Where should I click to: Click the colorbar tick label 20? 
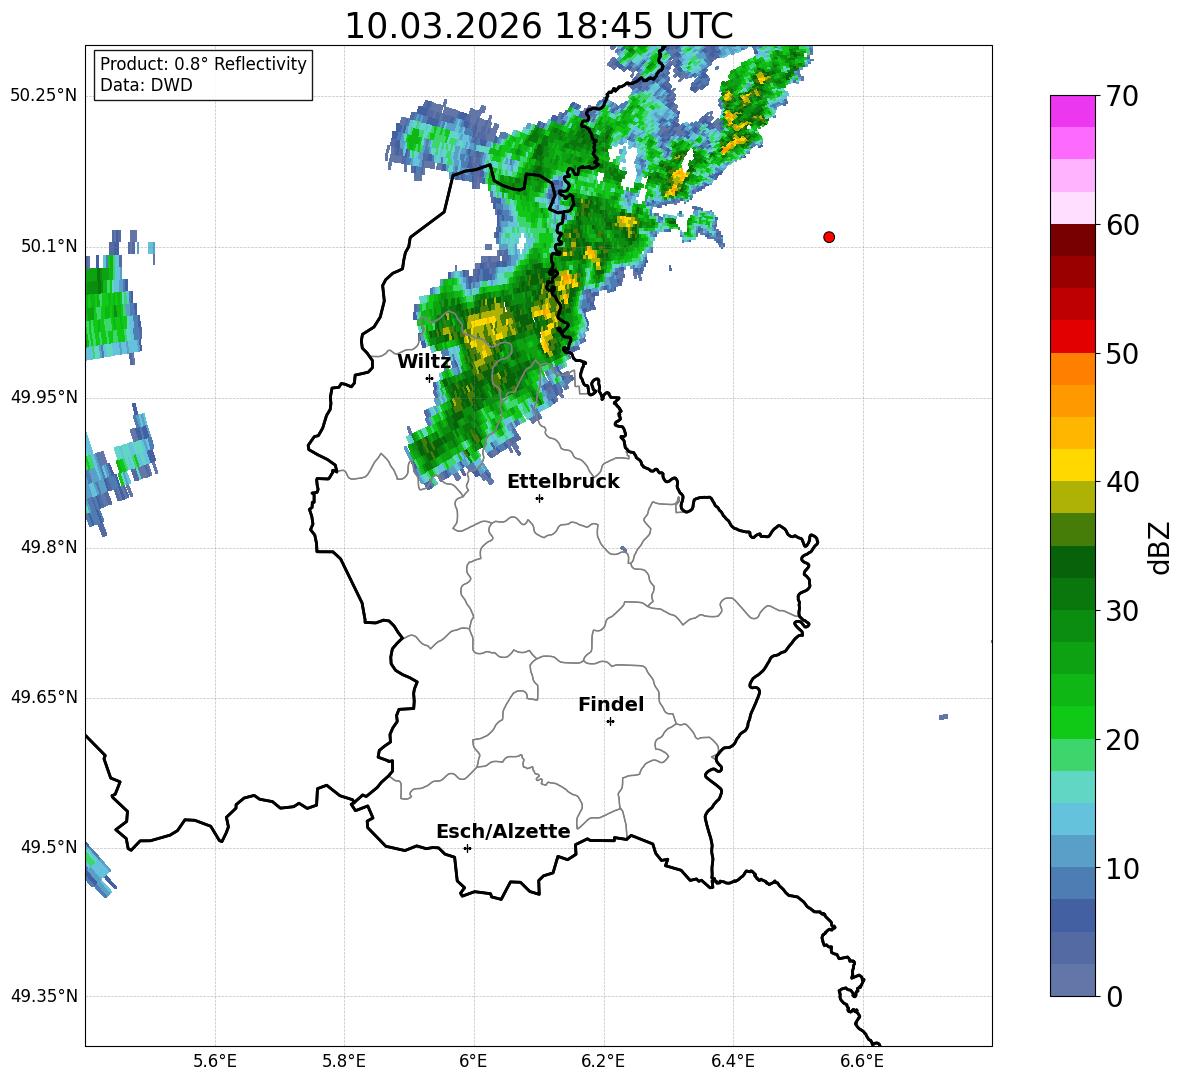[x=1122, y=740]
